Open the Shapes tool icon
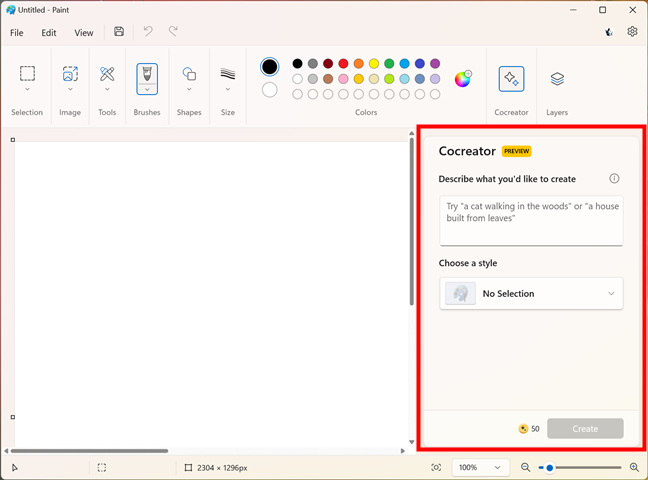This screenshot has height=480, width=648. 189,74
